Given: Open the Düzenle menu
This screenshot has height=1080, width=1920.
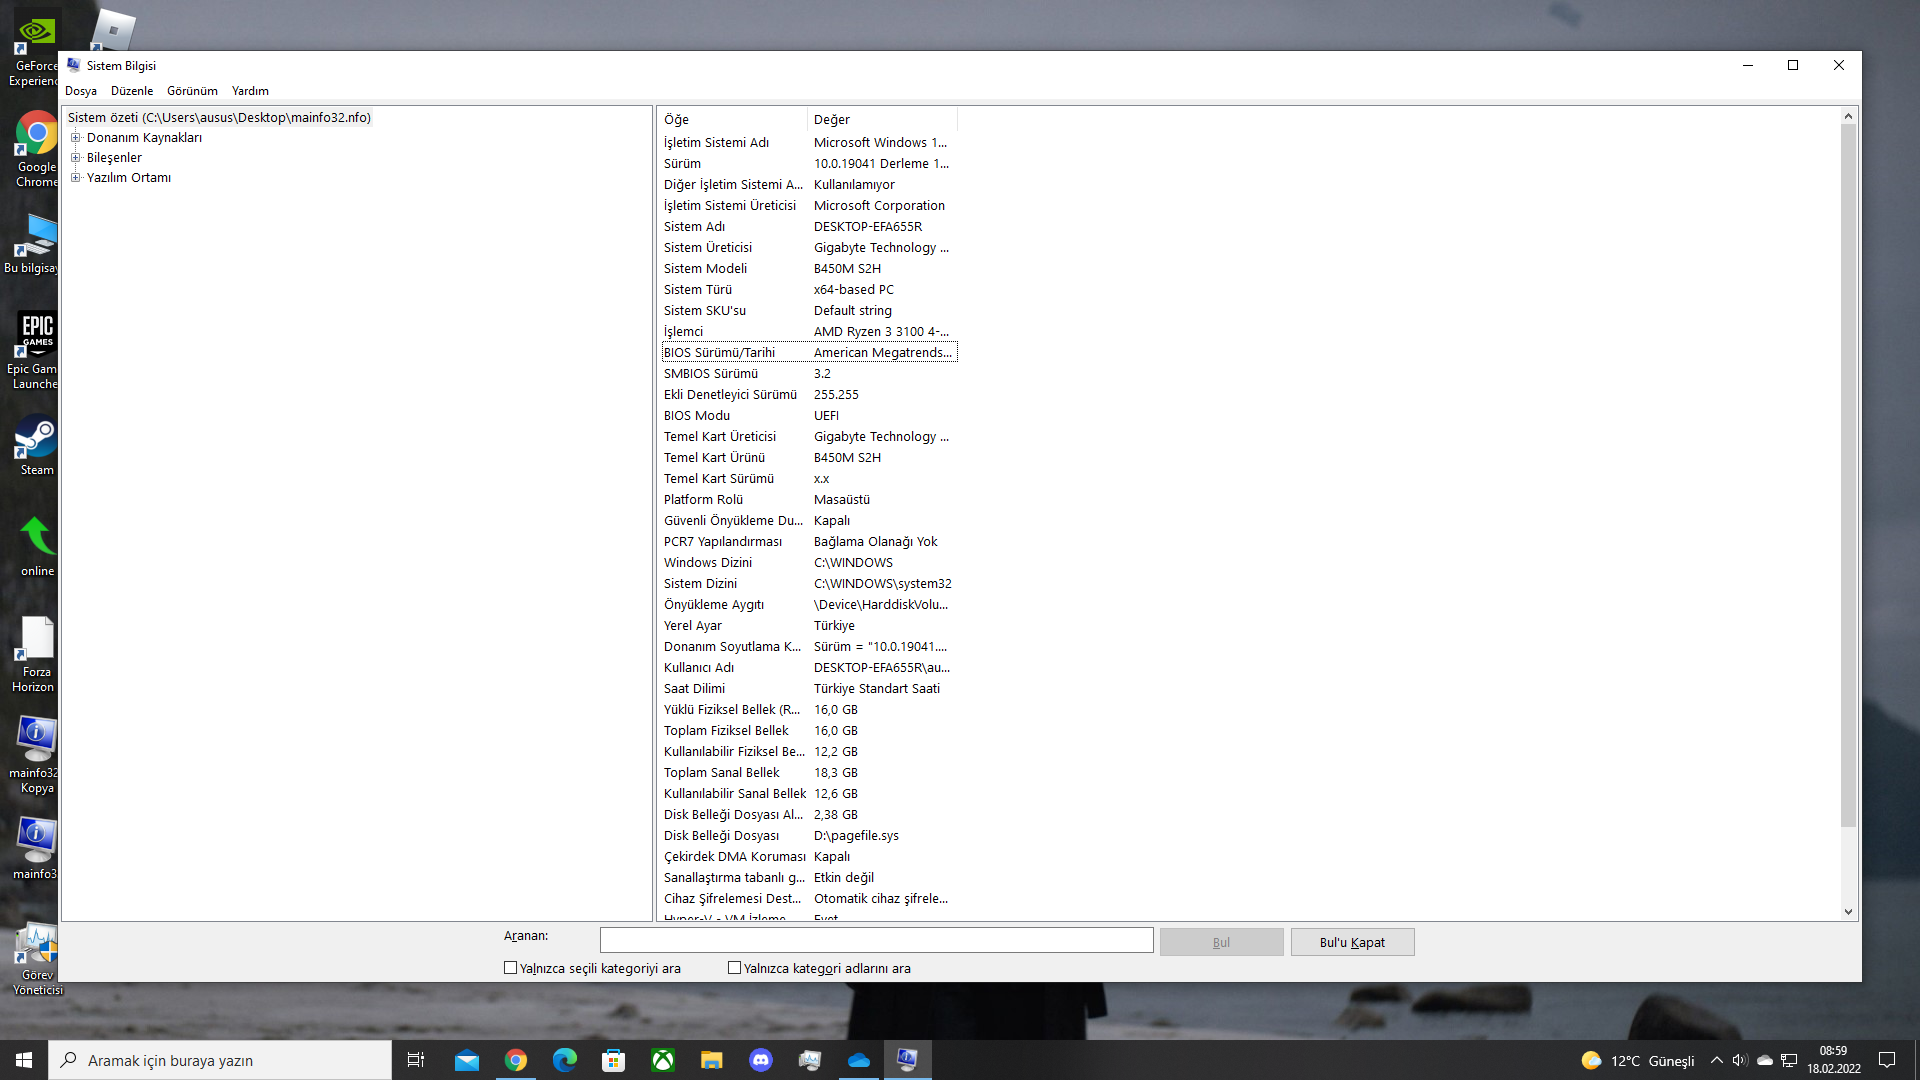Looking at the screenshot, I should pos(132,90).
